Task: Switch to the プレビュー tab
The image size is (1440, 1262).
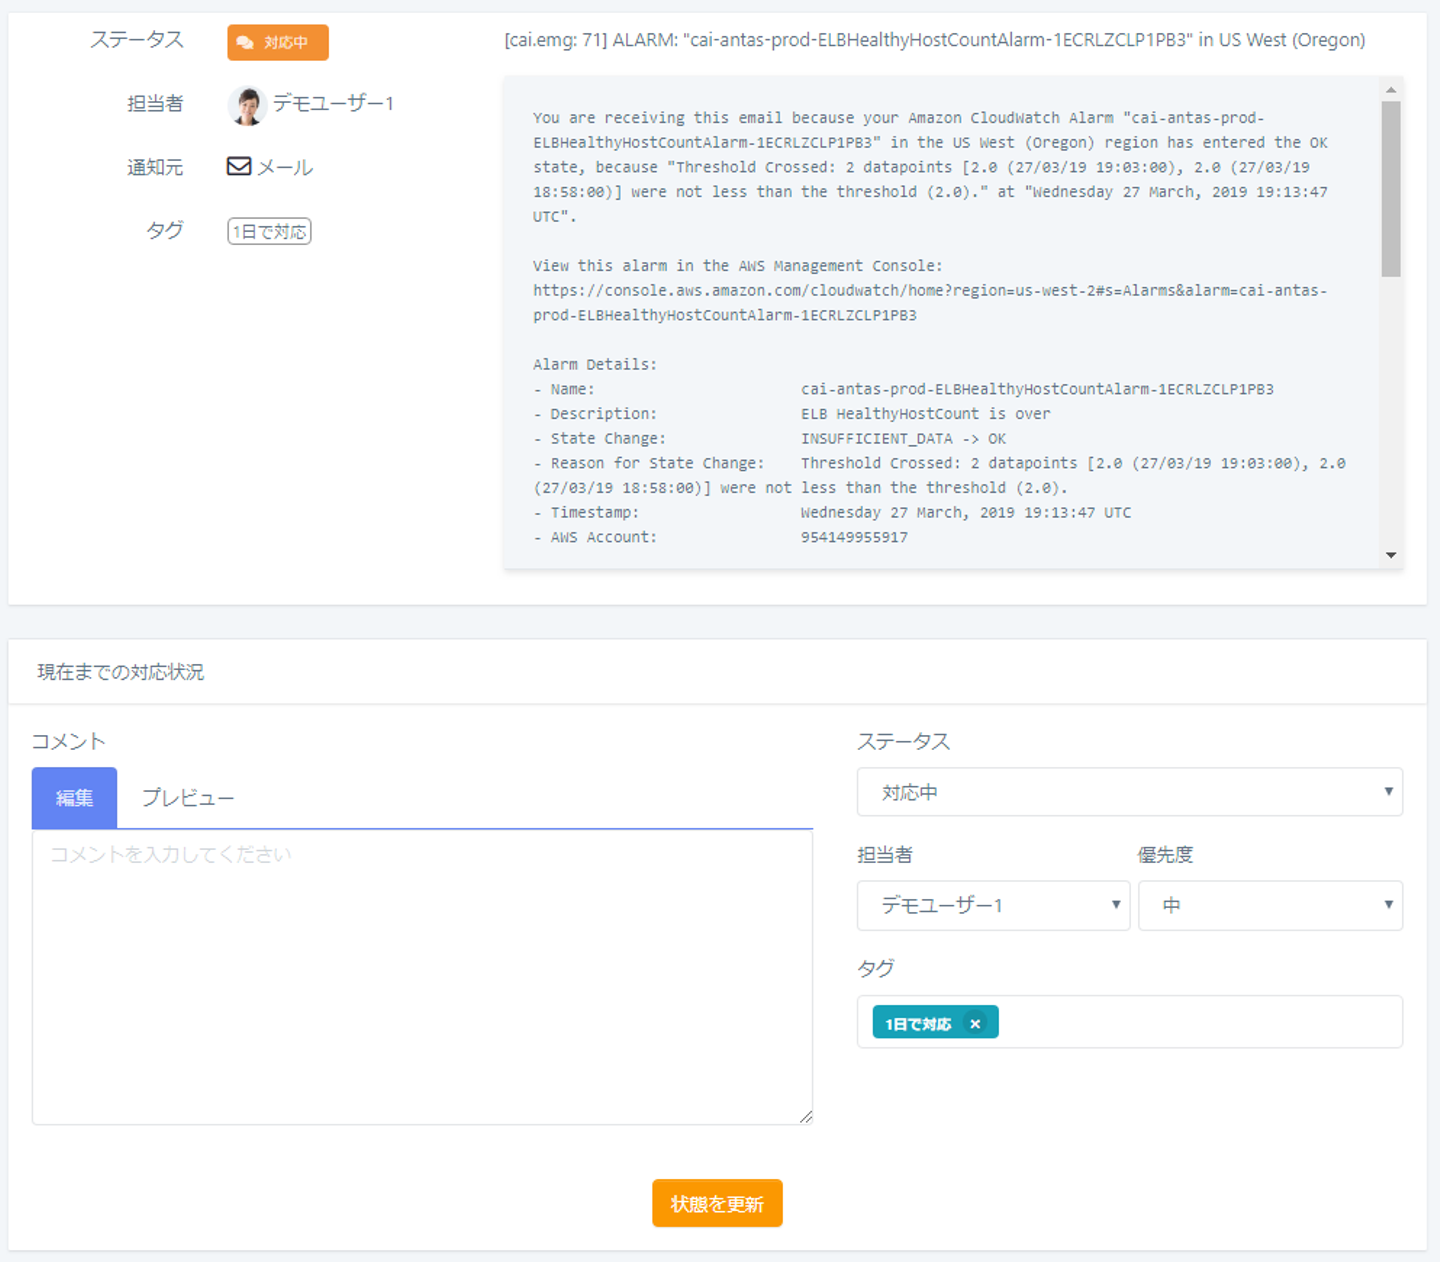Action: click(188, 797)
